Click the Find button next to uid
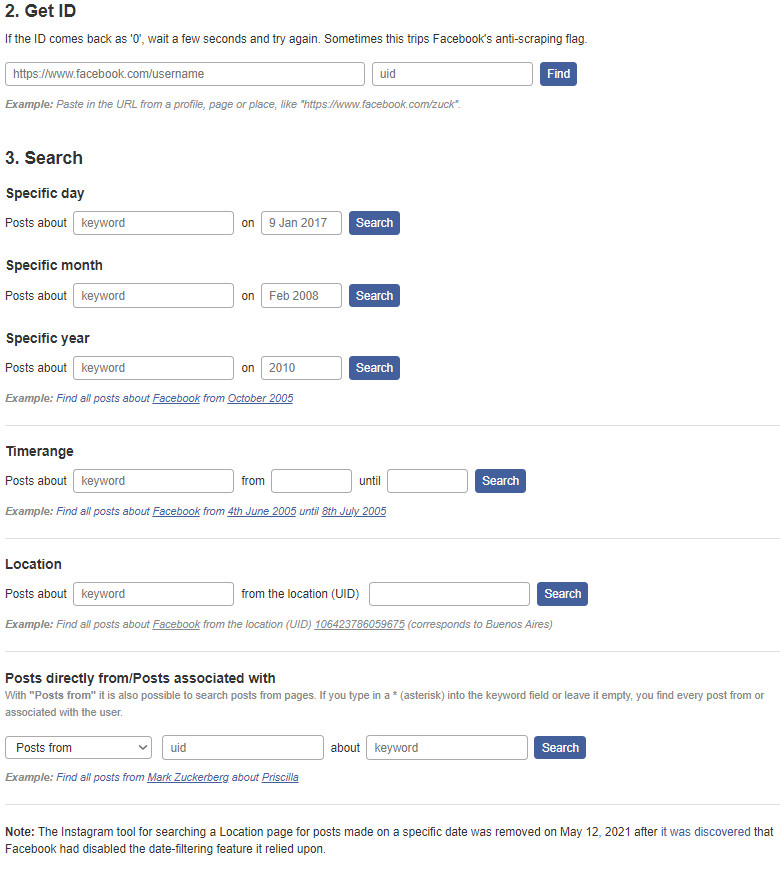 [x=558, y=74]
